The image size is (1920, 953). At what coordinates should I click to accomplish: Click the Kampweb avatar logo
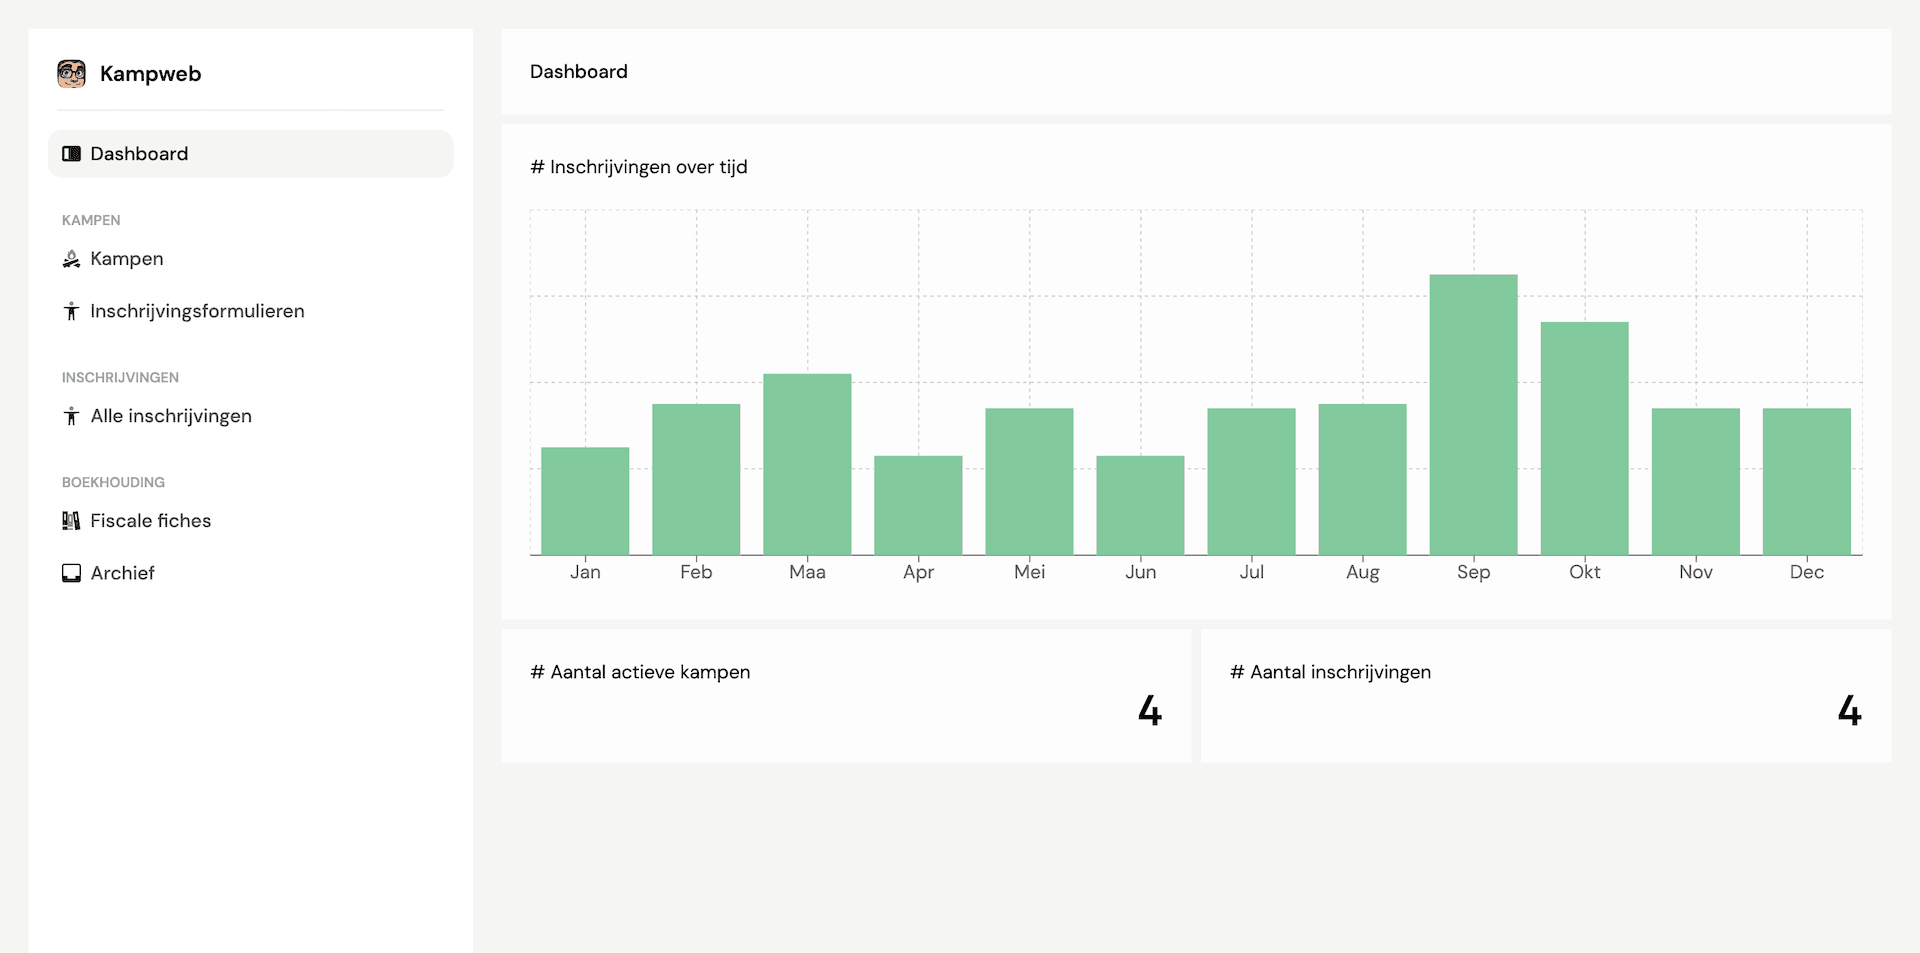click(x=70, y=73)
